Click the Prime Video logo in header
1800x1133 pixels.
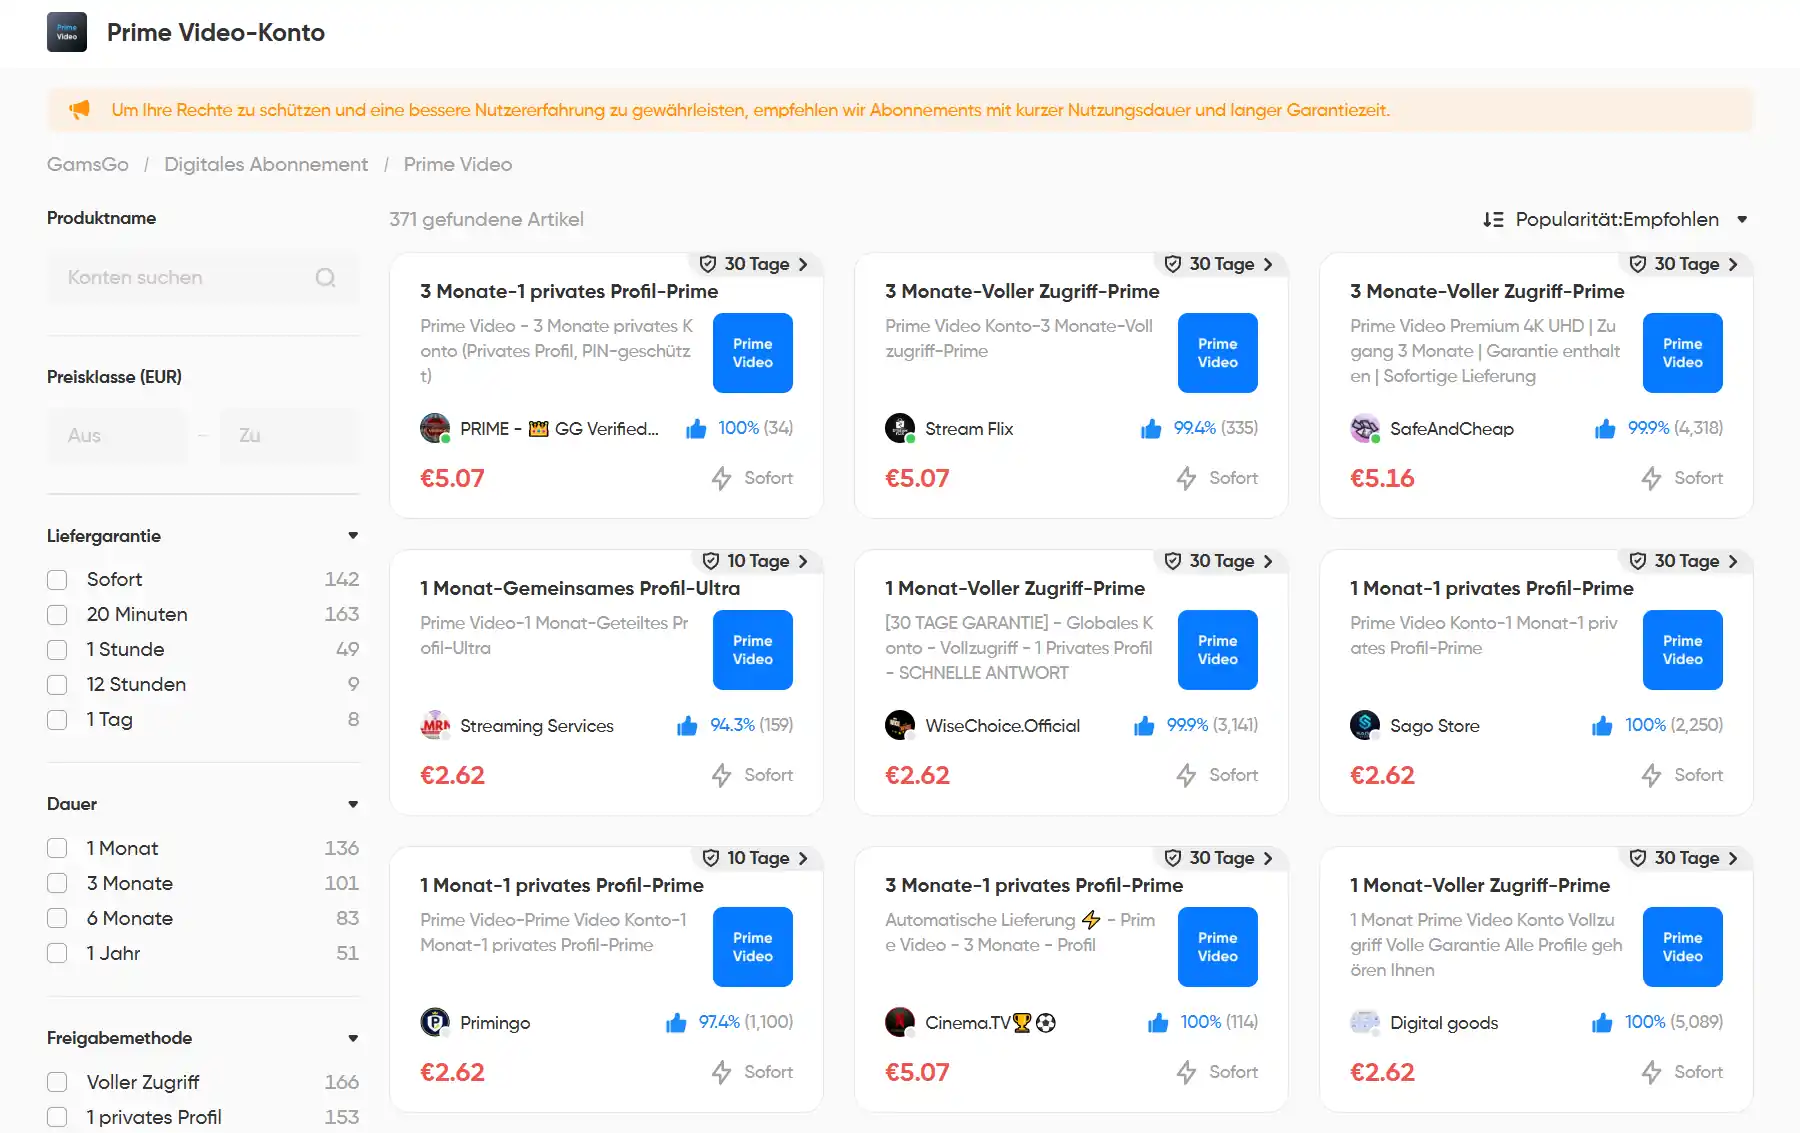(x=67, y=32)
